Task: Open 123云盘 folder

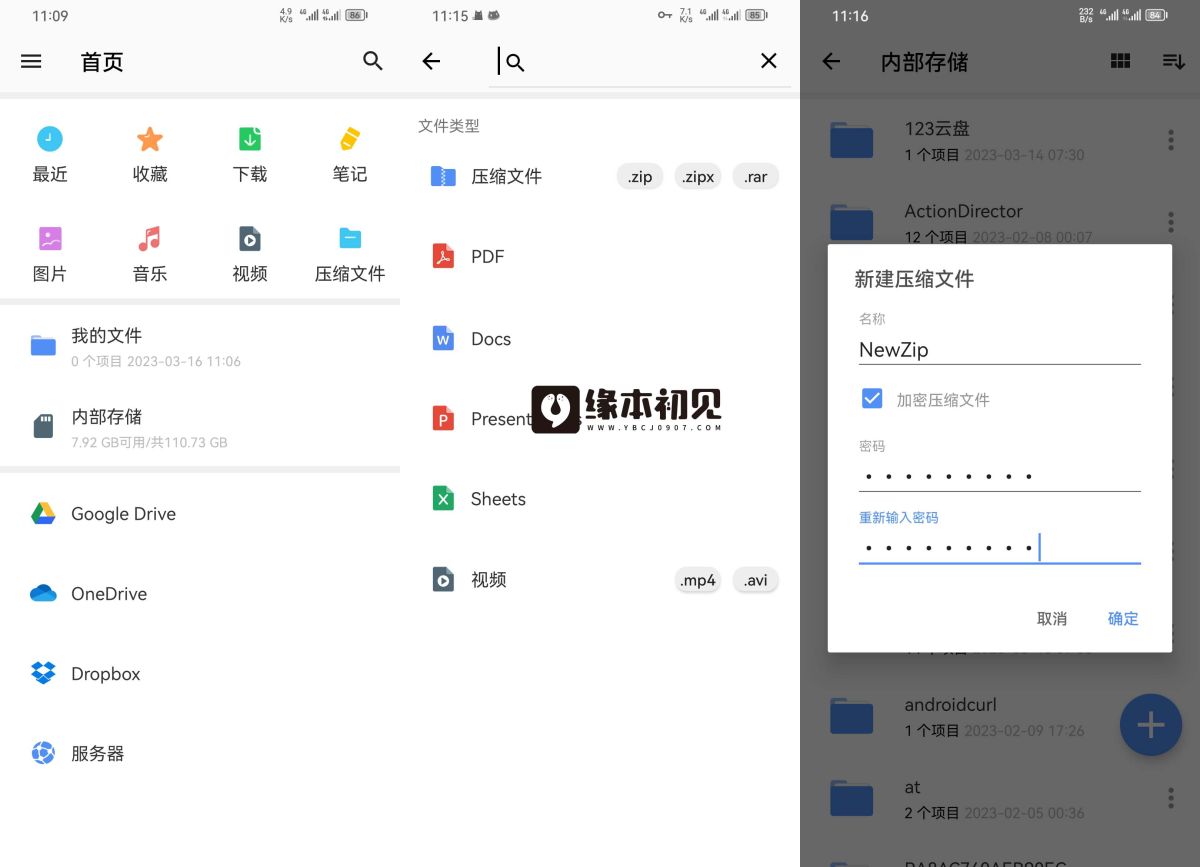Action: click(x=980, y=140)
